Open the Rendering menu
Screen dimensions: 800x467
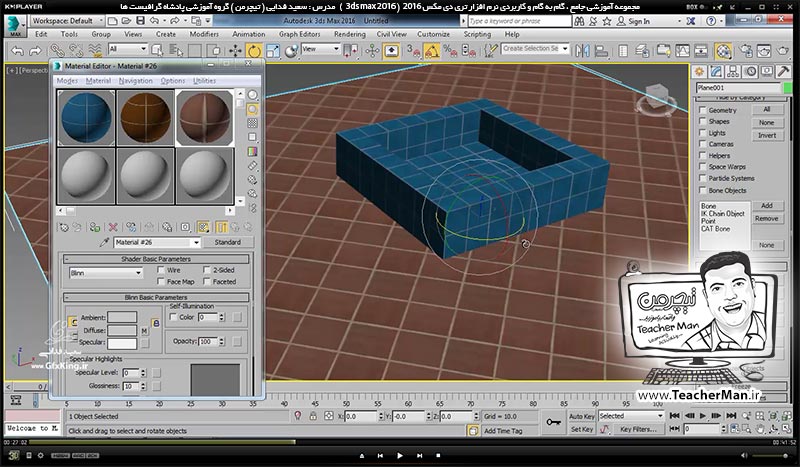[349, 34]
